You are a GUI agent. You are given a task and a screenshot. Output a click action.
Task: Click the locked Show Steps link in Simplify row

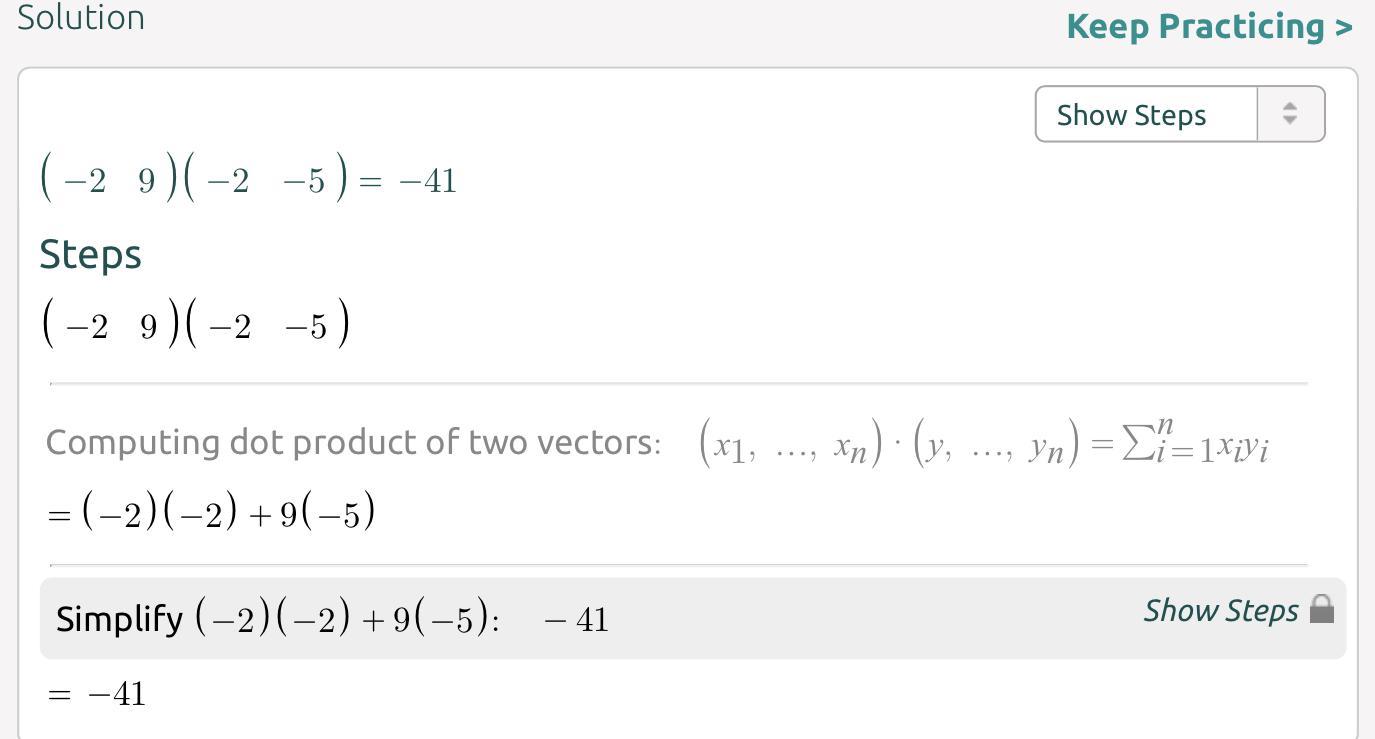(x=1220, y=610)
